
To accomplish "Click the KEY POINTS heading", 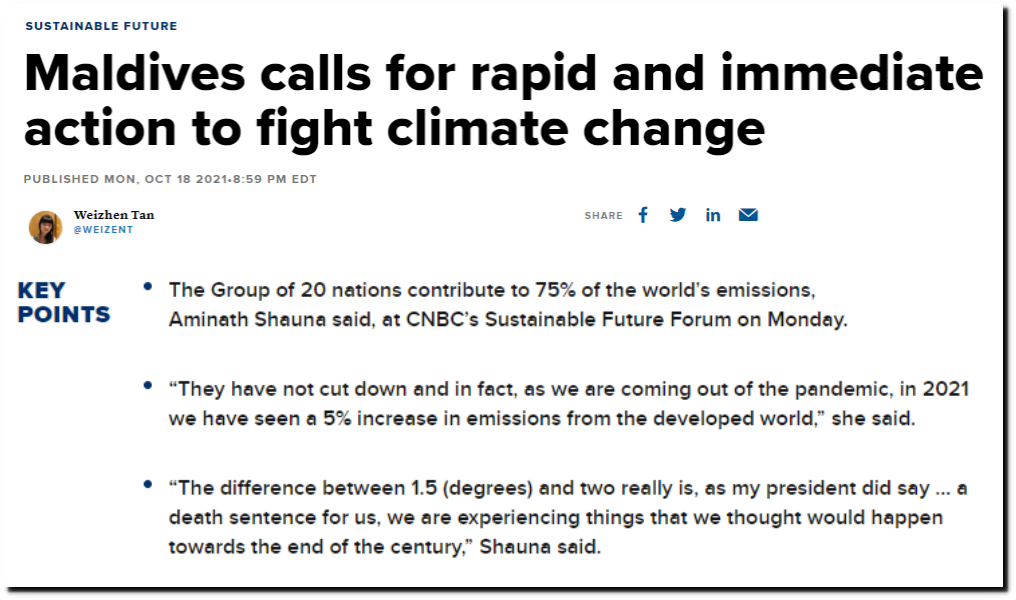I will pyautogui.click(x=64, y=302).
